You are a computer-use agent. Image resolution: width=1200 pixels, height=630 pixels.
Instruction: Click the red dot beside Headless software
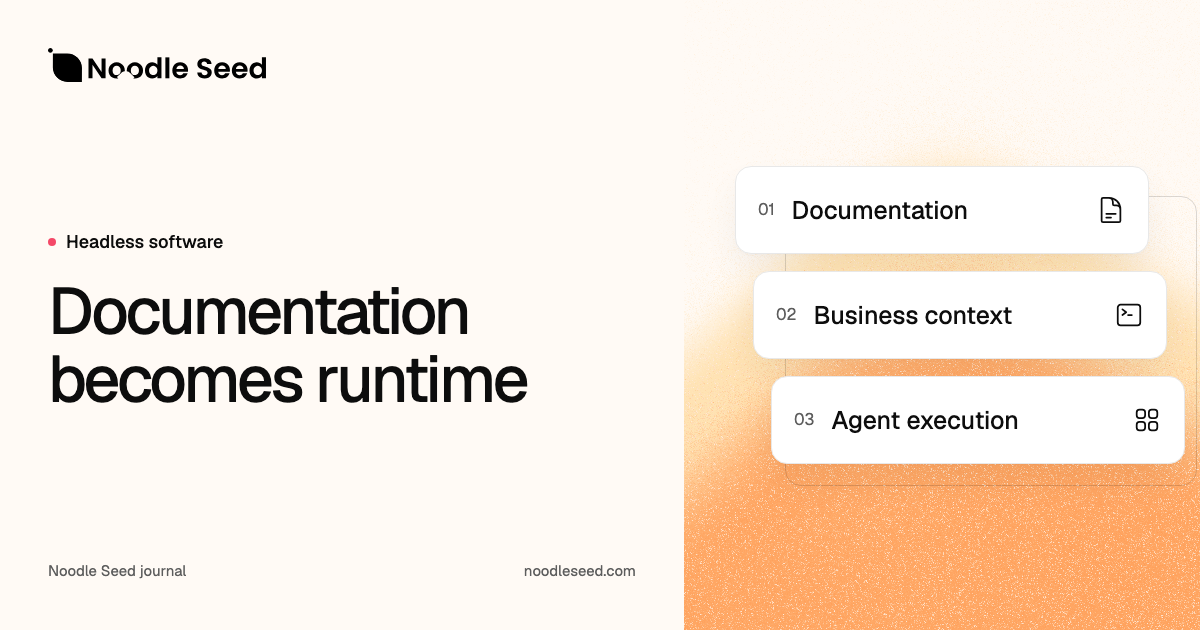(52, 242)
